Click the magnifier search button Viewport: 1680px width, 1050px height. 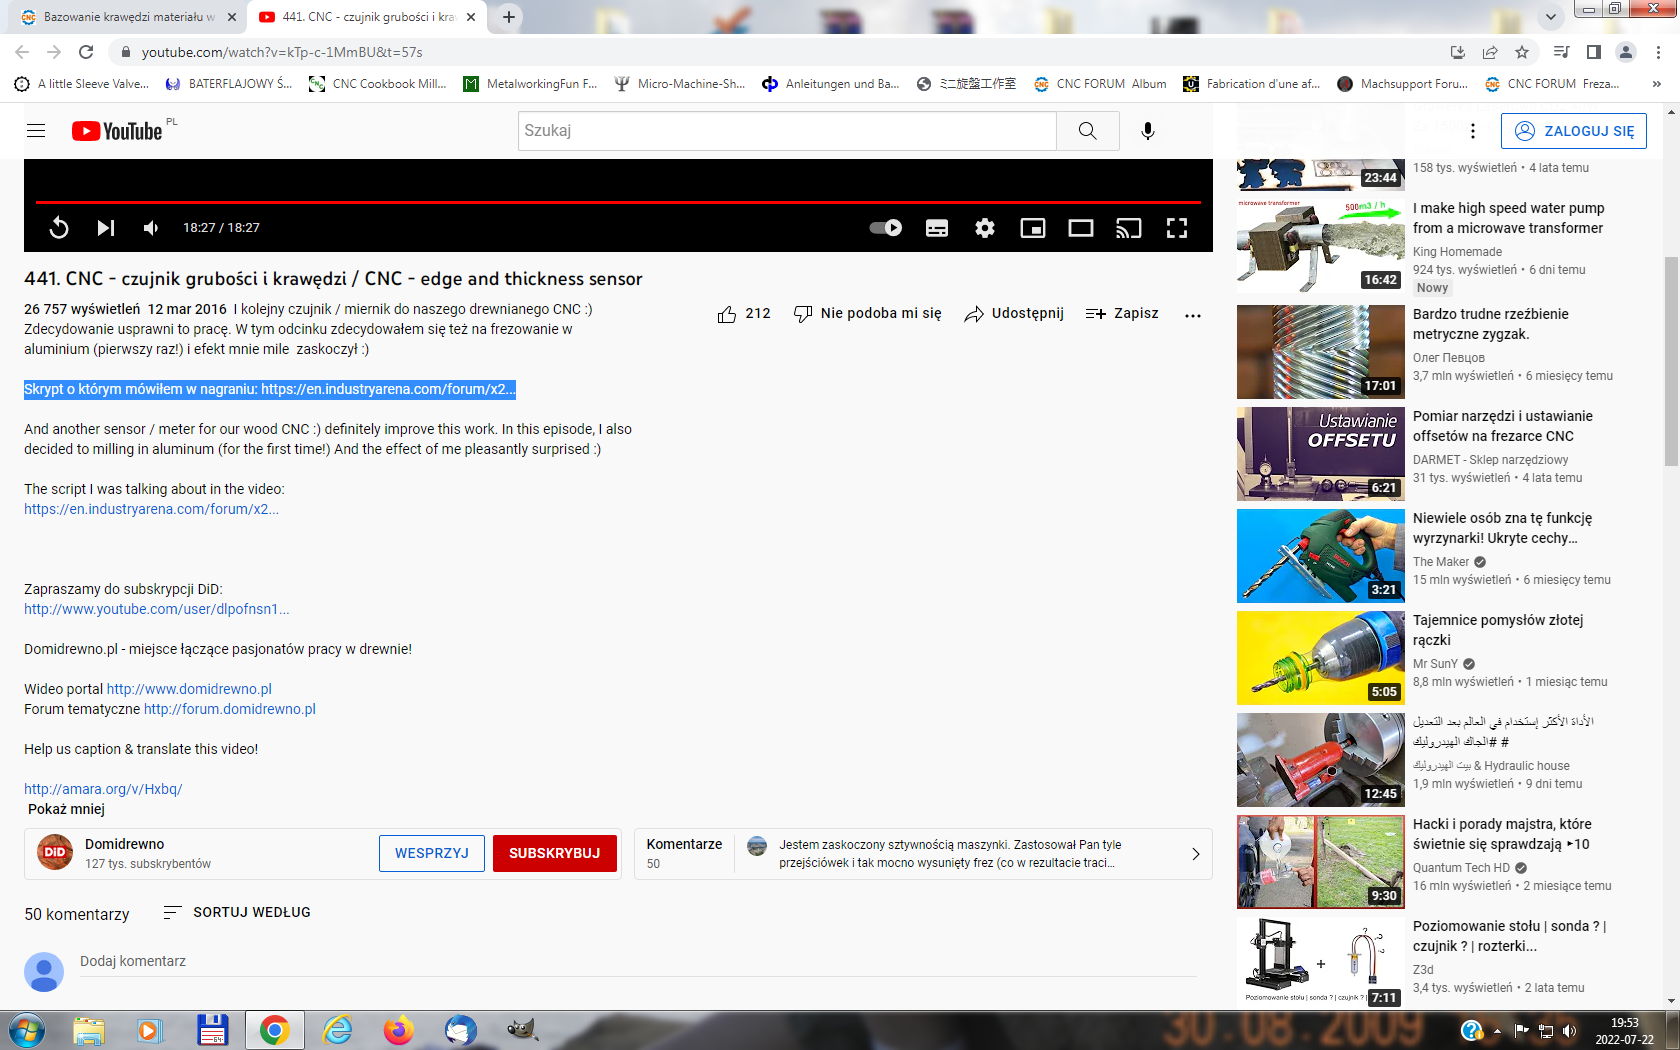[1088, 131]
